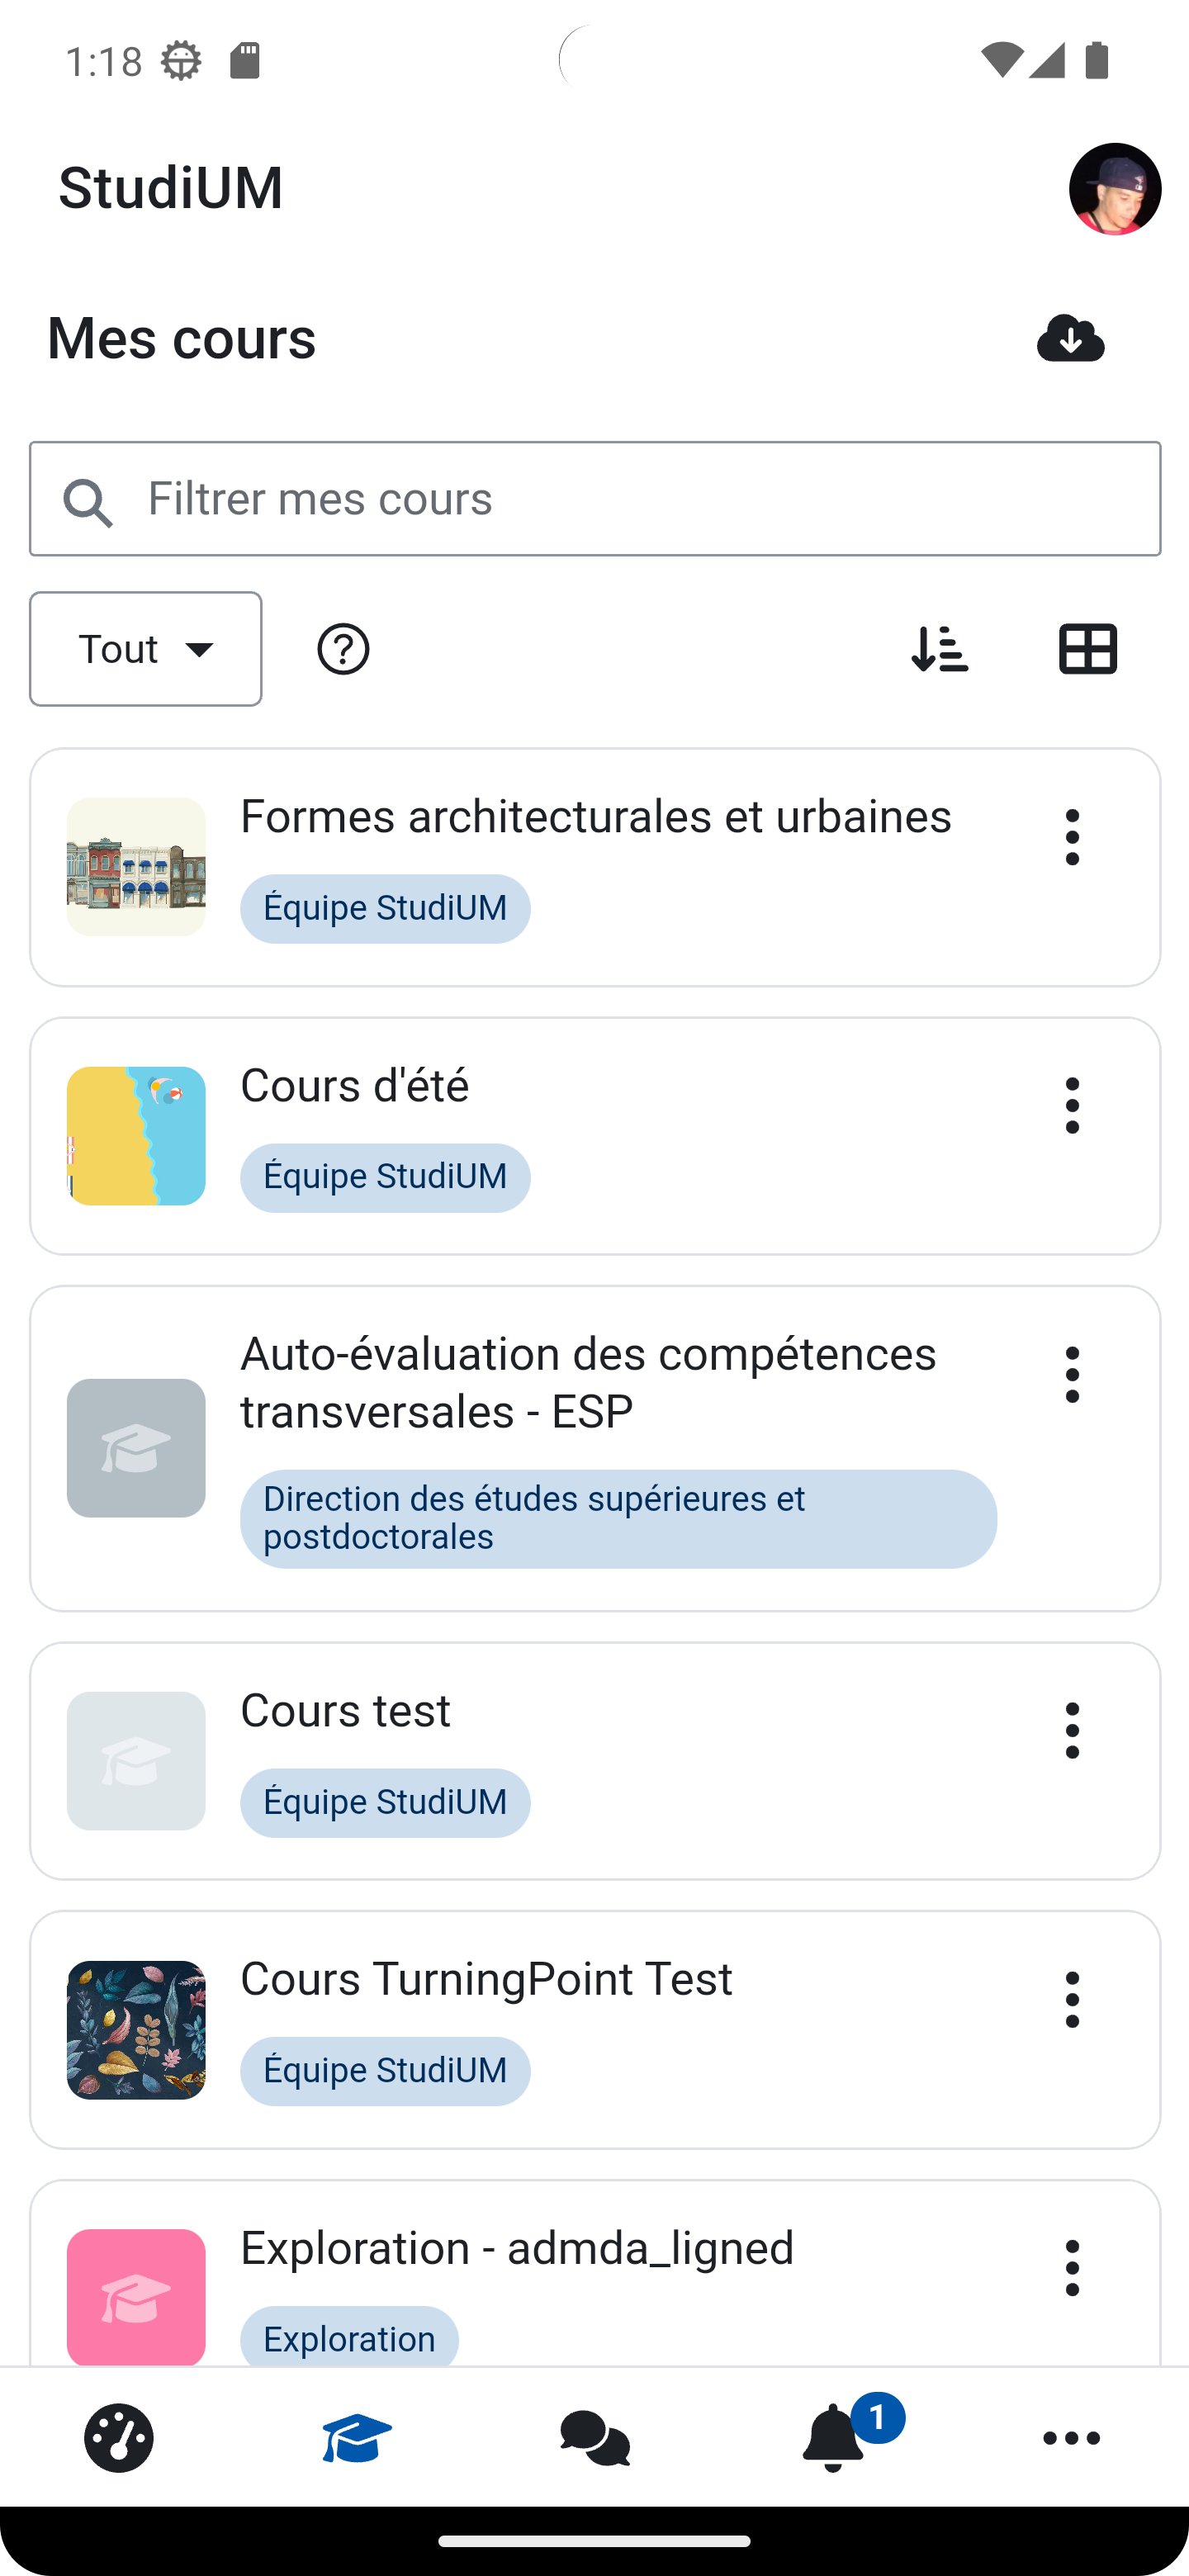Open the Notifications bell with badge
The height and width of the screenshot is (2576, 1189).
[x=833, y=2437]
